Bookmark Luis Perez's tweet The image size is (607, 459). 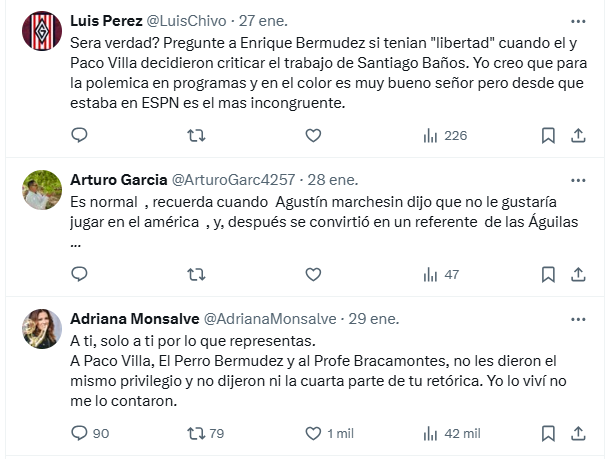548,136
